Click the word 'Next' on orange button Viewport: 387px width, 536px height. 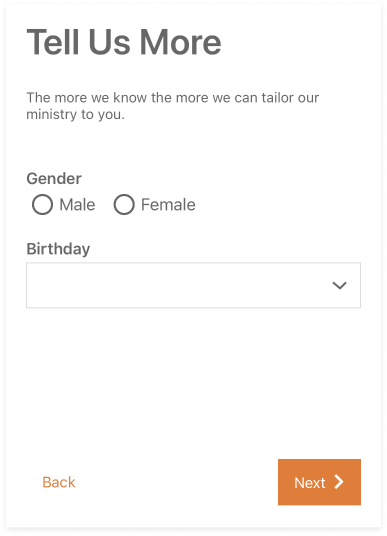(310, 483)
